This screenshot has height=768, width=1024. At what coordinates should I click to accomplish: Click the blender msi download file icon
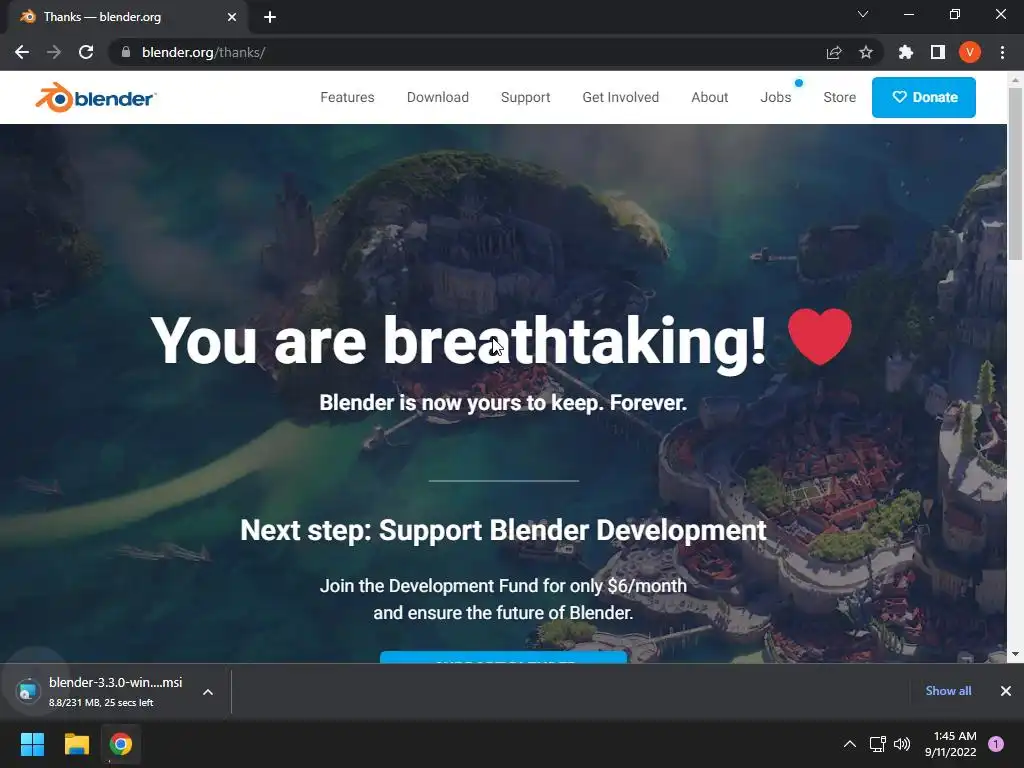coord(28,691)
